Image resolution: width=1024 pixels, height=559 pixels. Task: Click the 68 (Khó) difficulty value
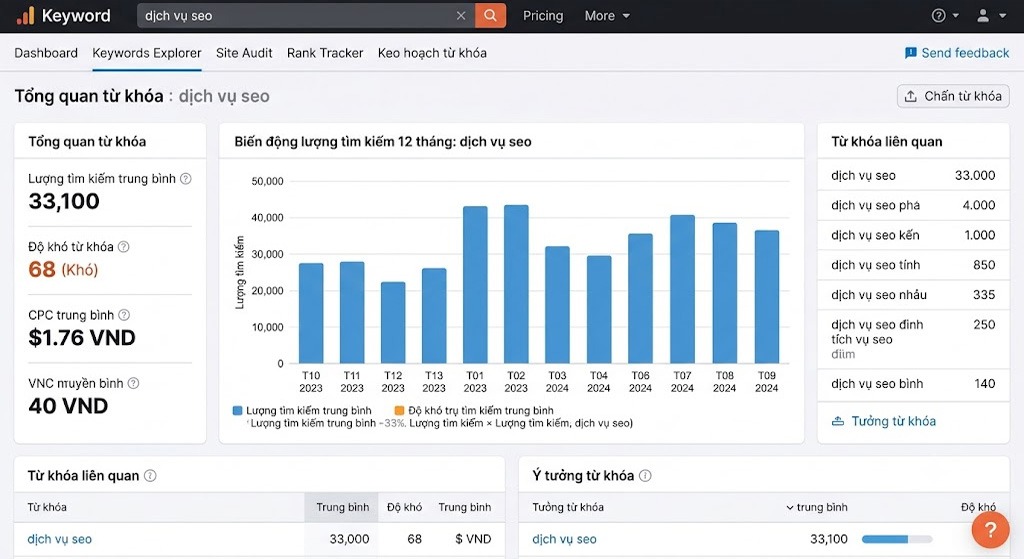(63, 269)
